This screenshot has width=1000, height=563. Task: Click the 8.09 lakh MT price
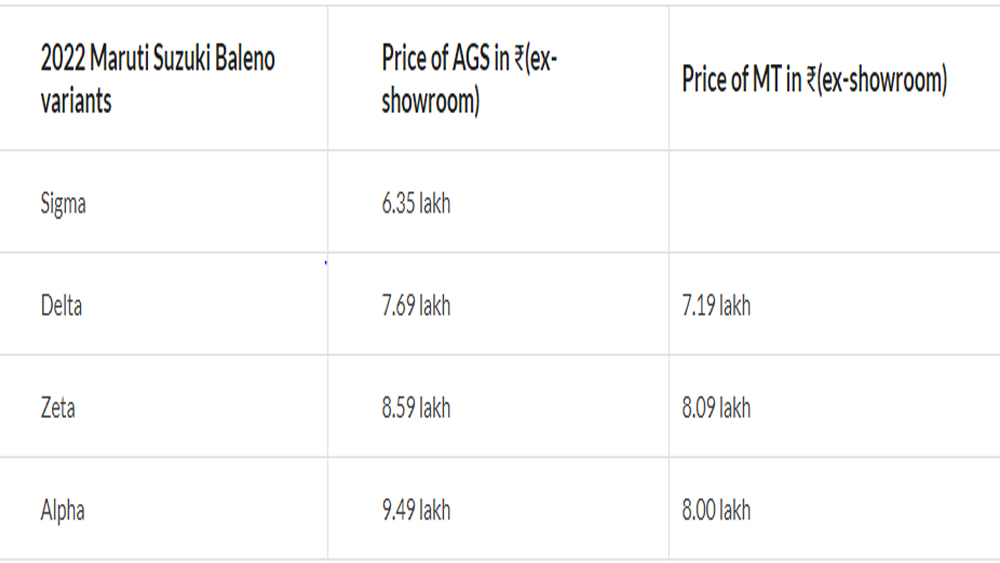click(716, 408)
